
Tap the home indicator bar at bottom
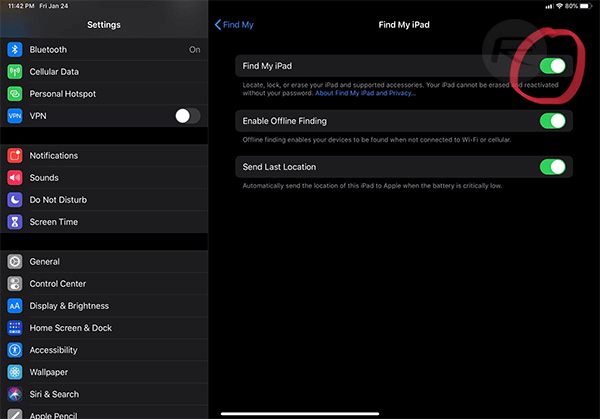click(x=300, y=414)
